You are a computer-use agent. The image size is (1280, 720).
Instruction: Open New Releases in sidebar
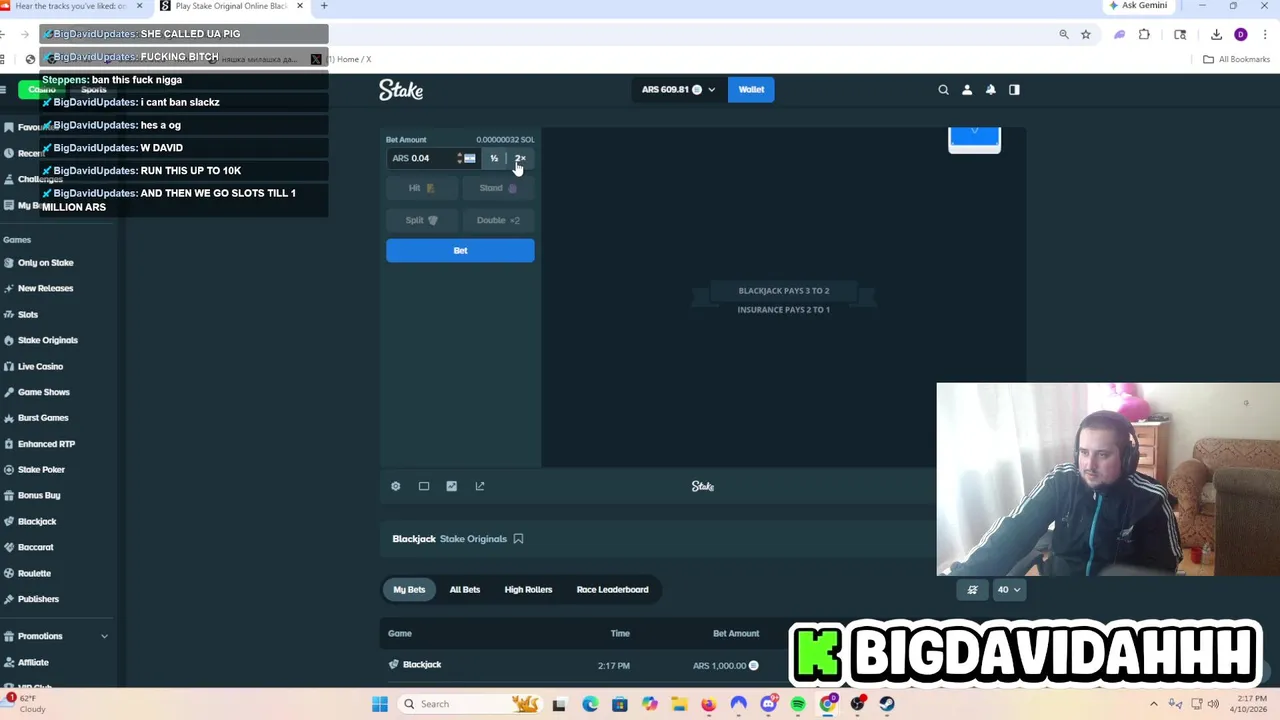click(45, 289)
